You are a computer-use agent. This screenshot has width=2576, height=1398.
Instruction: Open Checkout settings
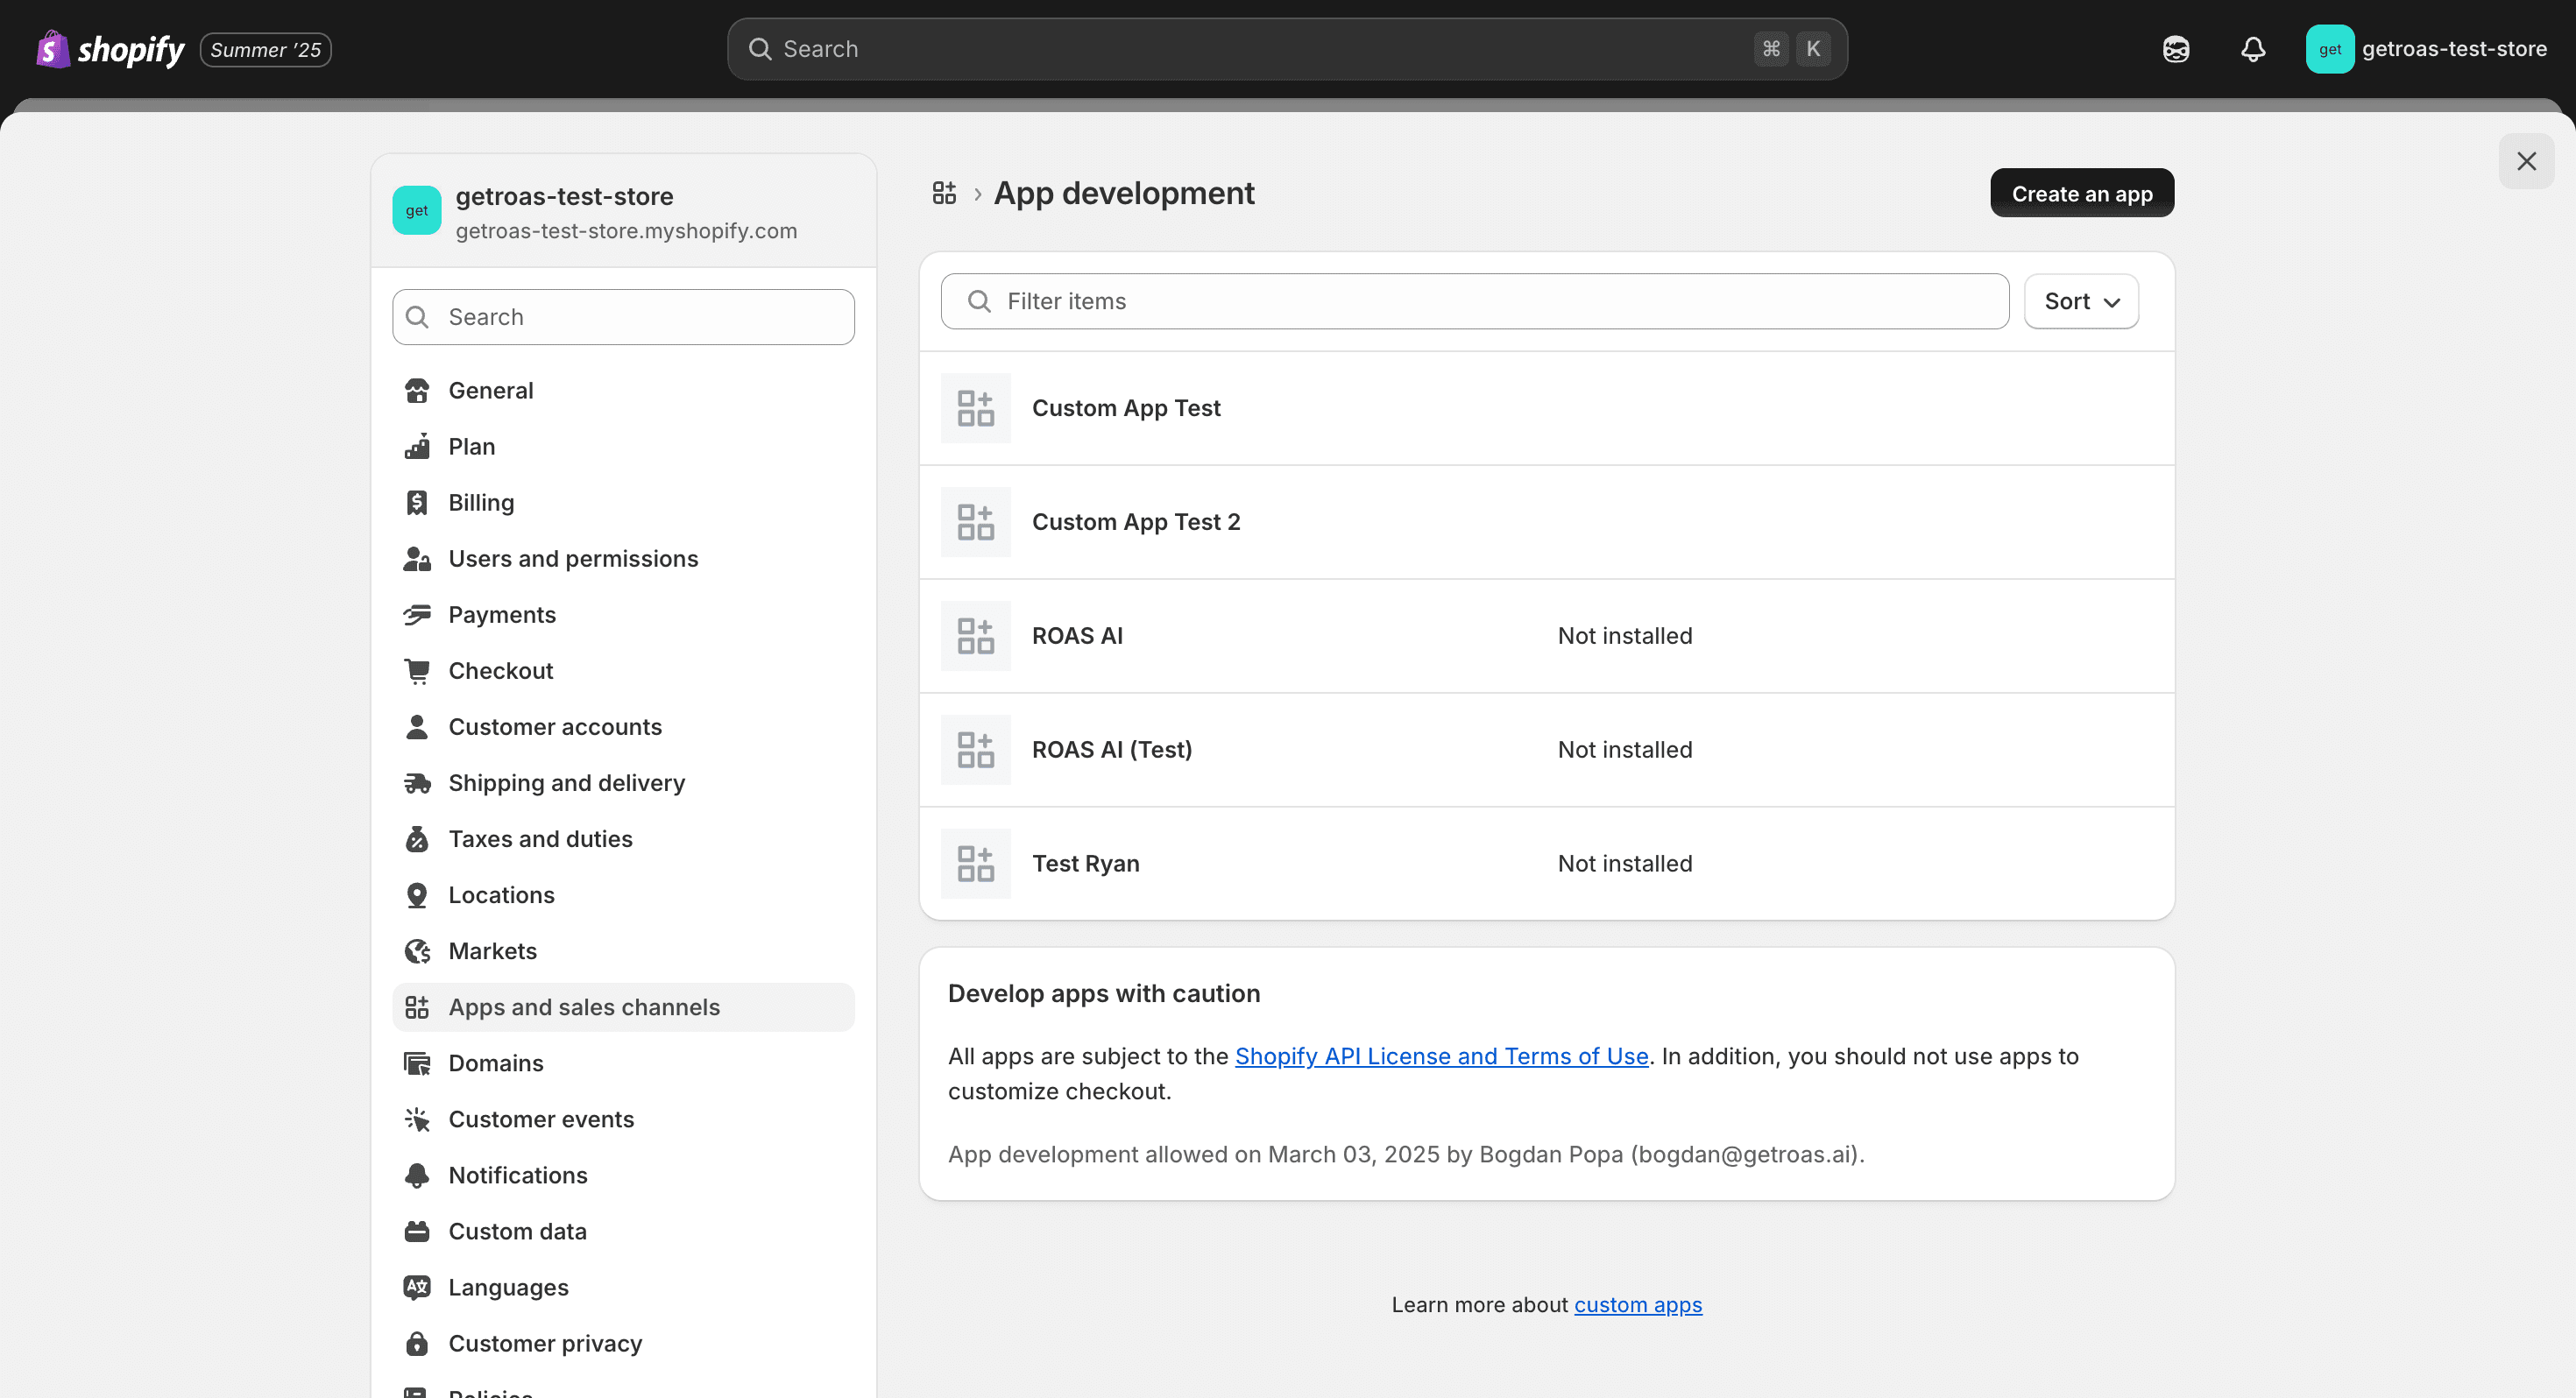623,671
